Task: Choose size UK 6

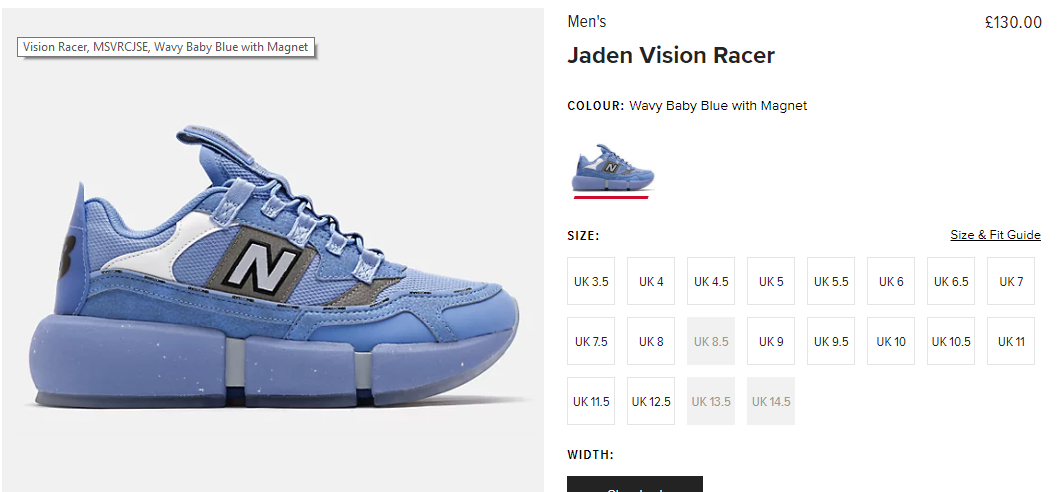Action: click(891, 281)
